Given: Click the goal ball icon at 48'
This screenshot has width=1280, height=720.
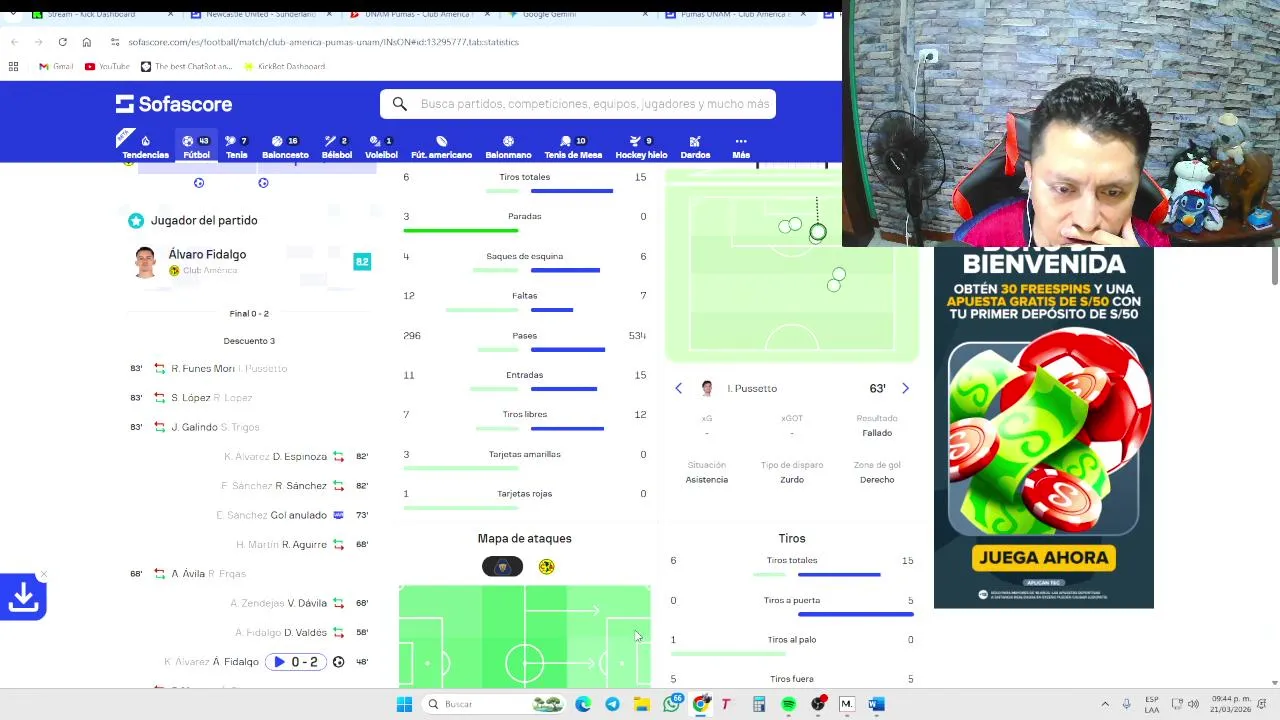Looking at the screenshot, I should coord(338,662).
